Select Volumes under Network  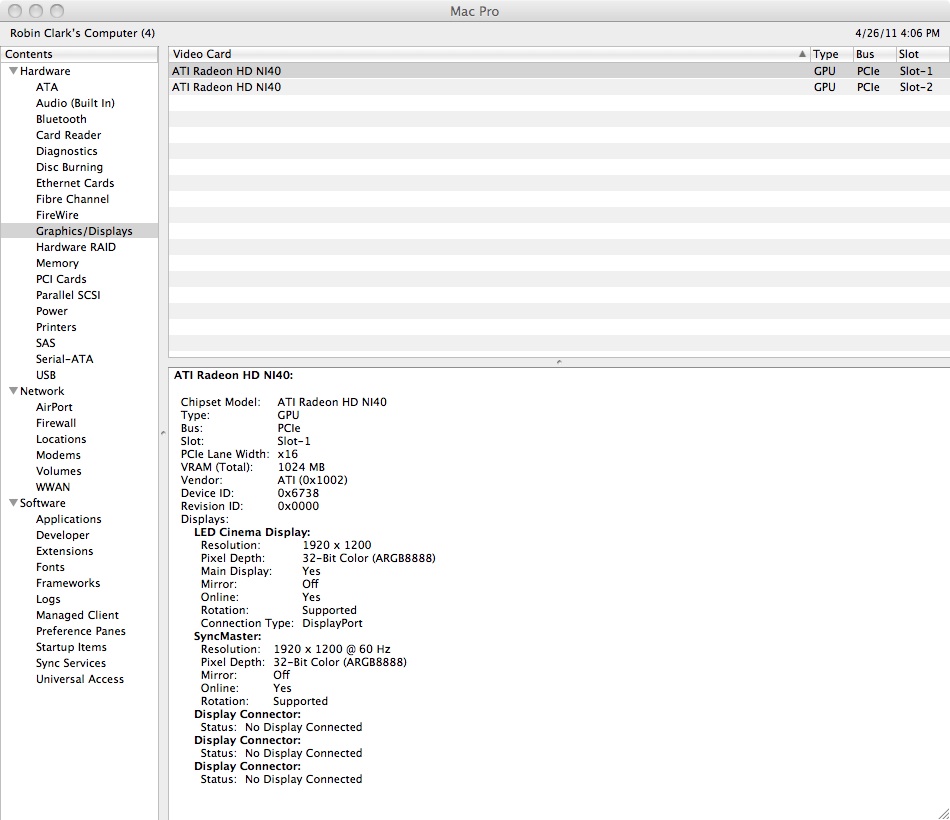(x=58, y=471)
